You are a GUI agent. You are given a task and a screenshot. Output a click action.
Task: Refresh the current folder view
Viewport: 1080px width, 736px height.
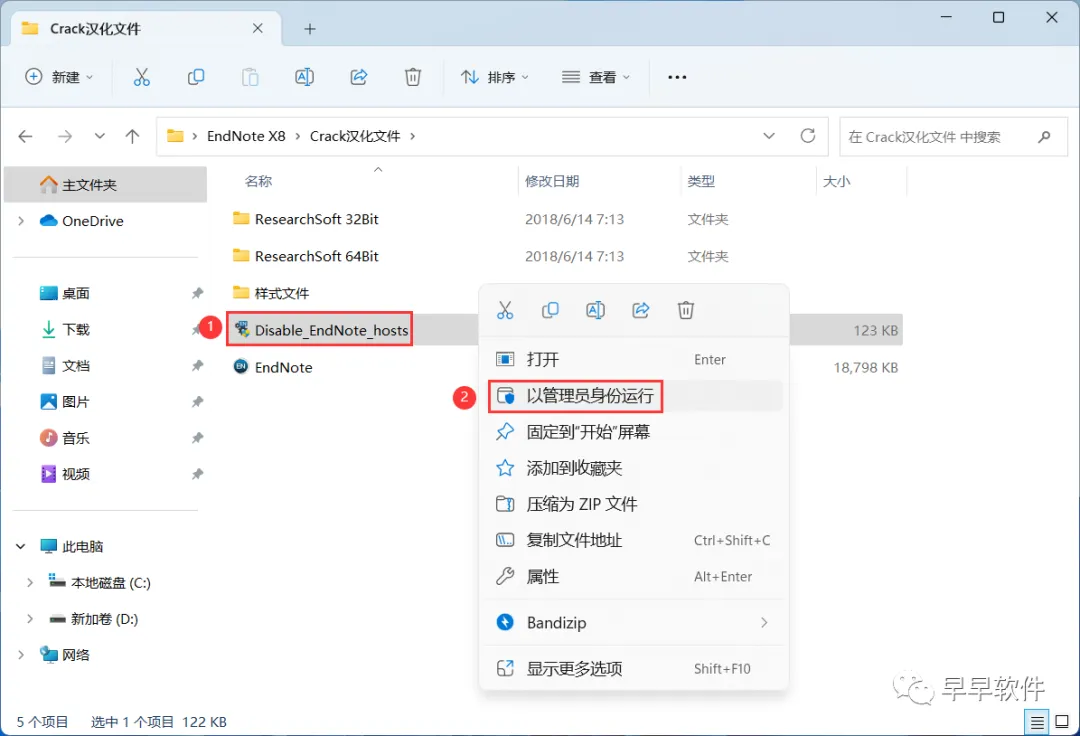pyautogui.click(x=808, y=136)
